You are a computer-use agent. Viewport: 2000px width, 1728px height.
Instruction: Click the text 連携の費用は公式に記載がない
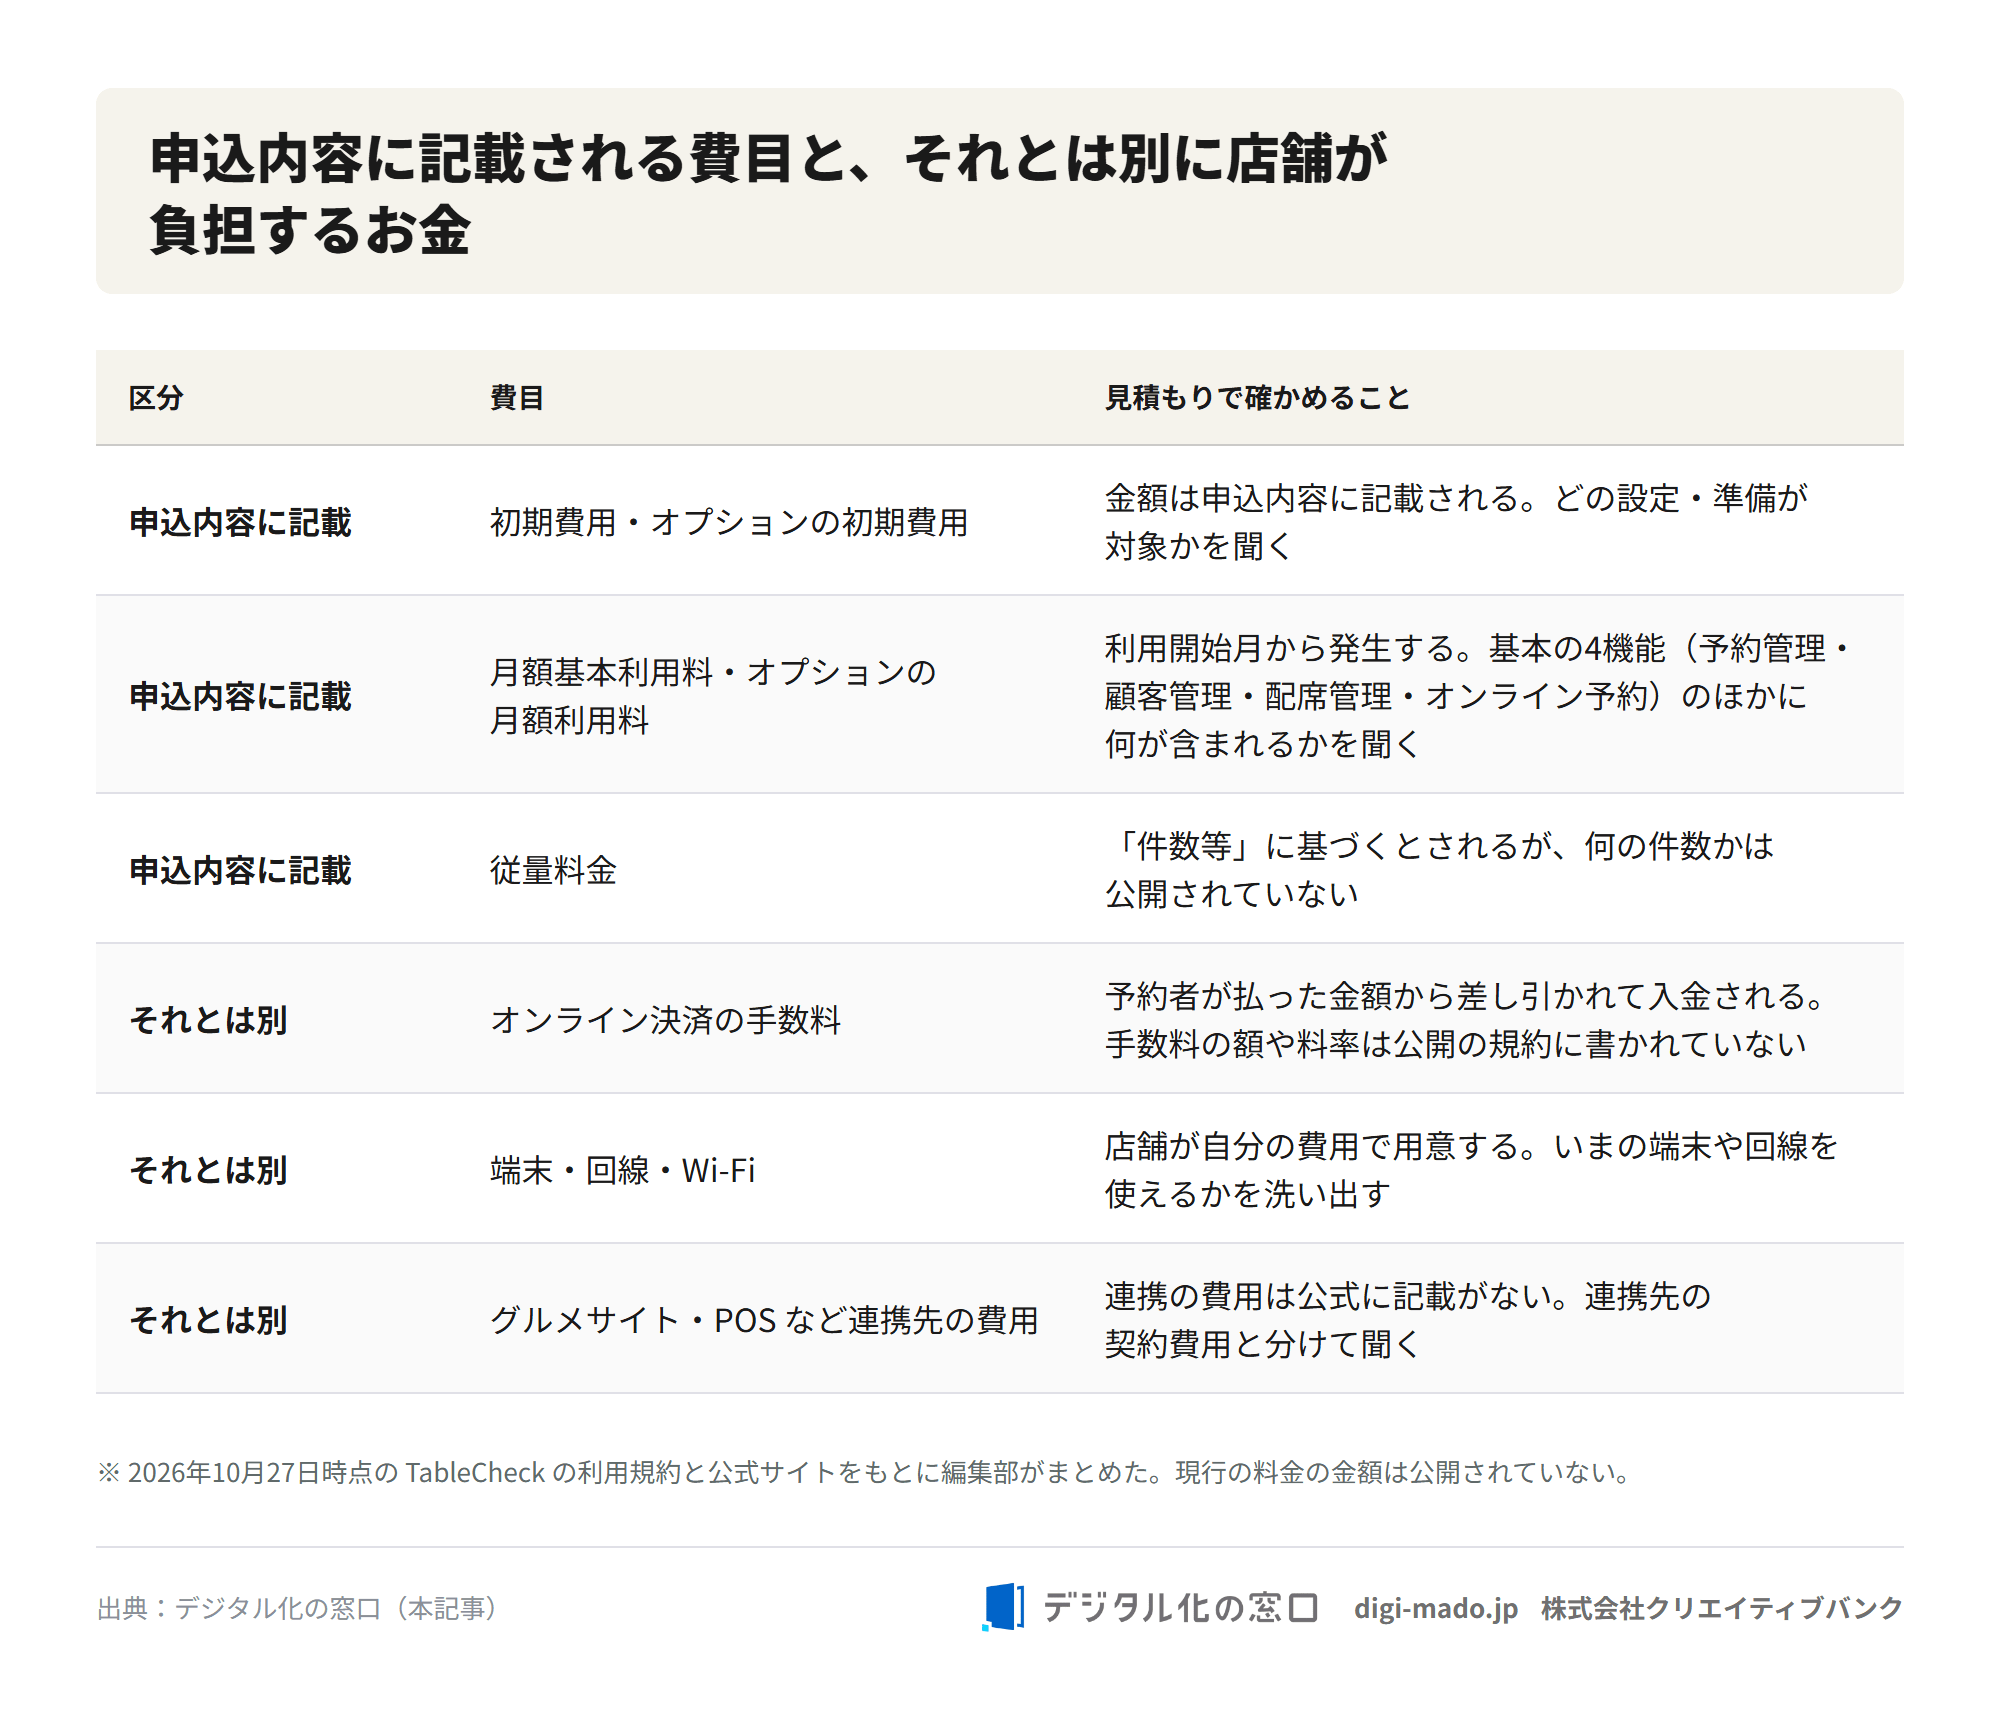click(1328, 1296)
